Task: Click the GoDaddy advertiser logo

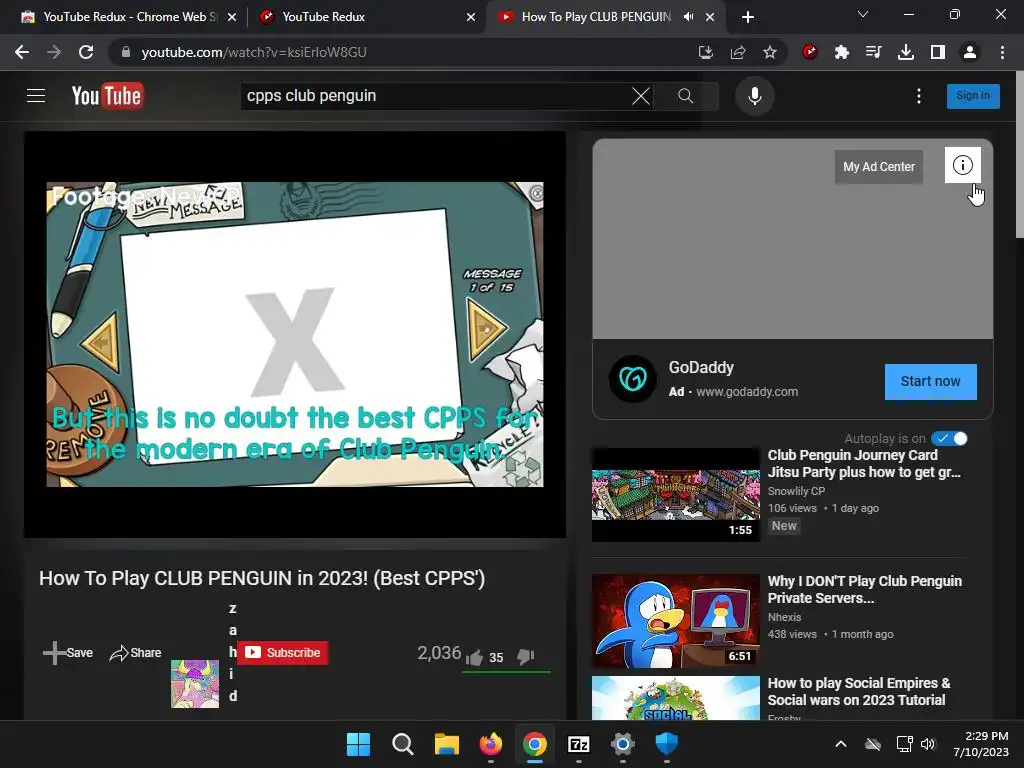Action: (632, 379)
